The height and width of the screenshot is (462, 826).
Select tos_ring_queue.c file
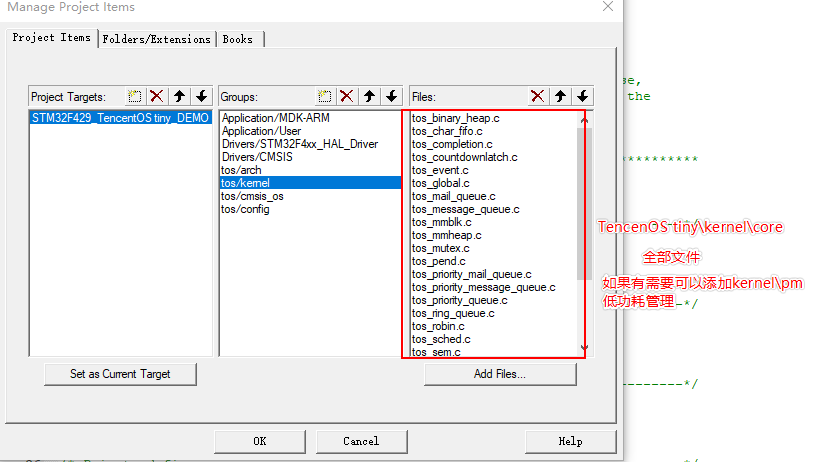coord(453,313)
